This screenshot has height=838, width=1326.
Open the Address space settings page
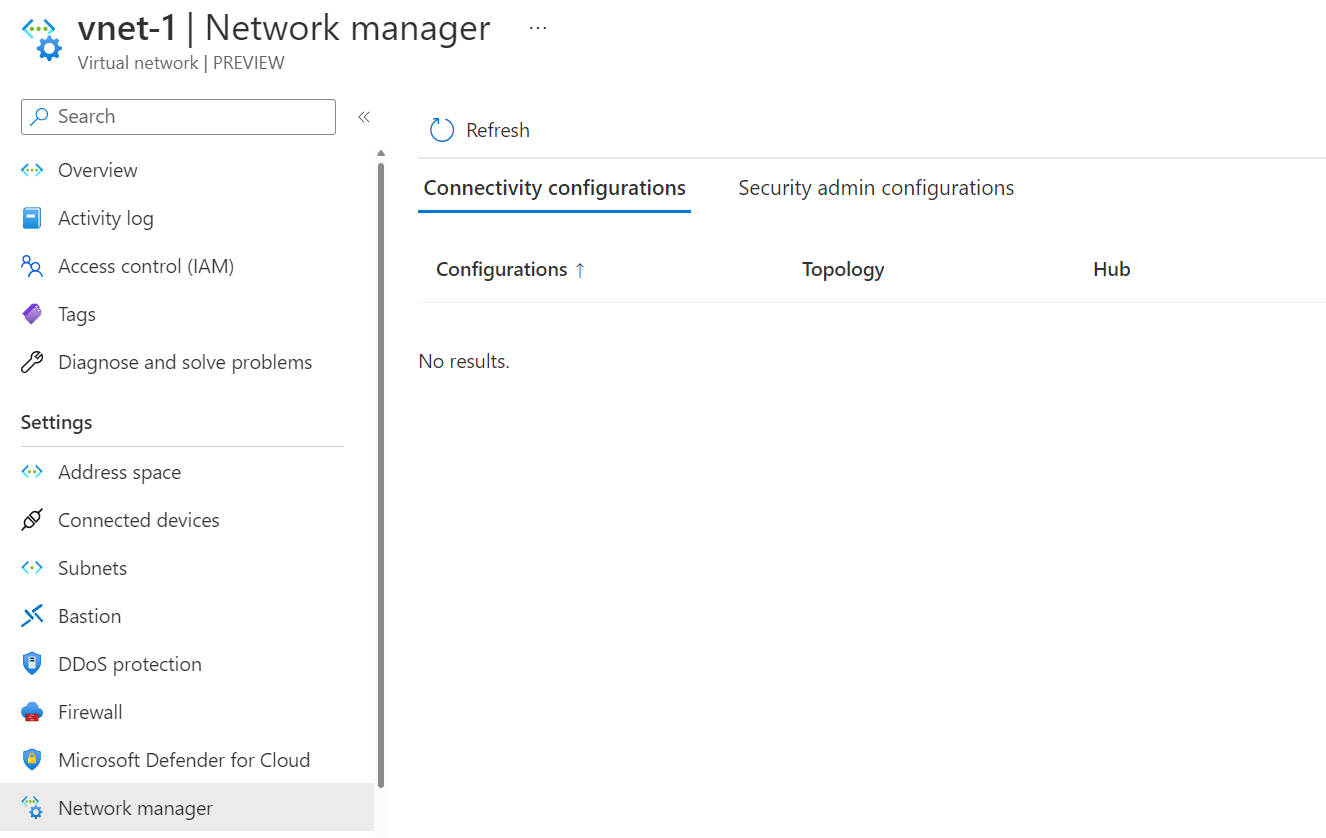119,472
